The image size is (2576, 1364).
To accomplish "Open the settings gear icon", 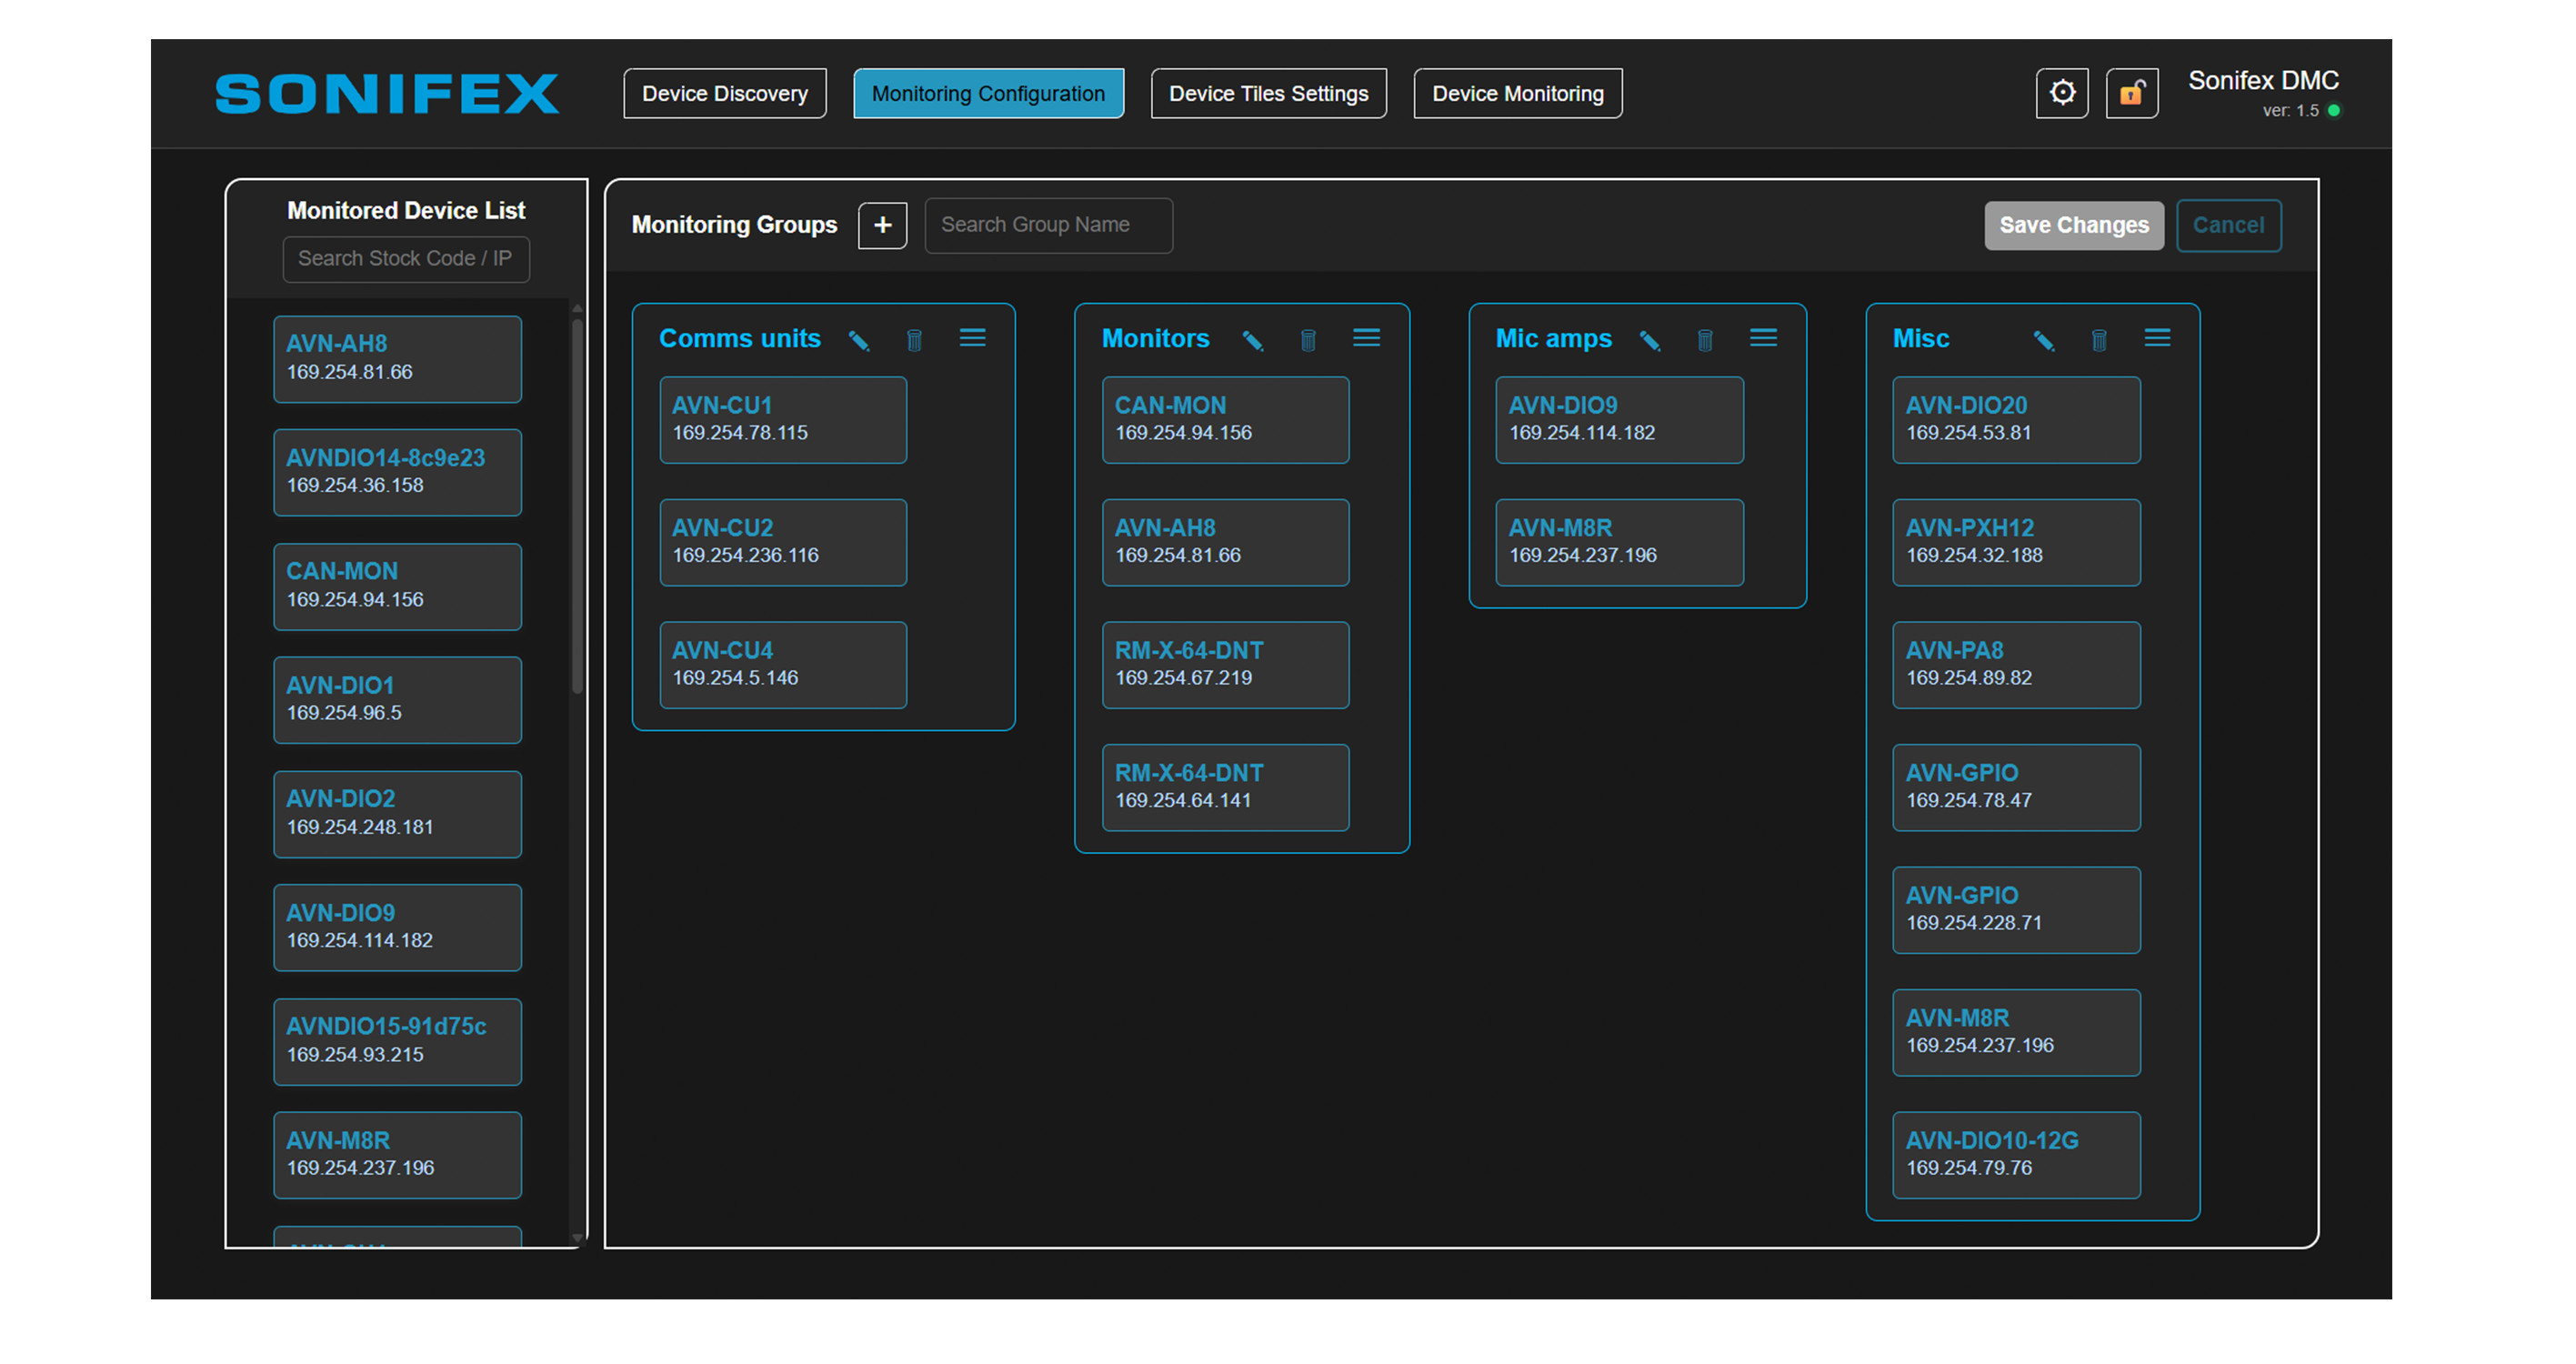I will click(2061, 93).
